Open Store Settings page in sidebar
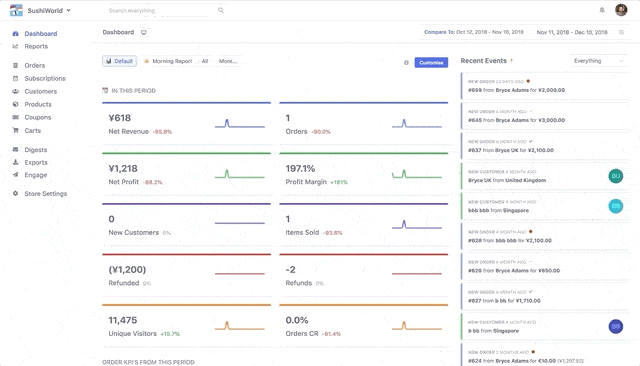This screenshot has height=366, width=640. click(45, 194)
